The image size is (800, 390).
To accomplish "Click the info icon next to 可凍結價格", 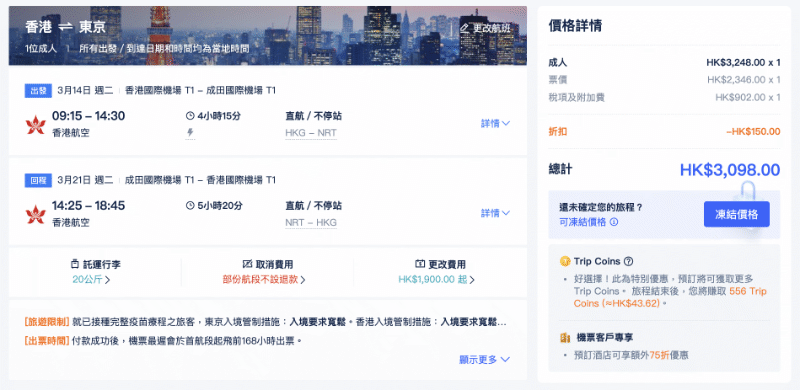I will tap(614, 222).
